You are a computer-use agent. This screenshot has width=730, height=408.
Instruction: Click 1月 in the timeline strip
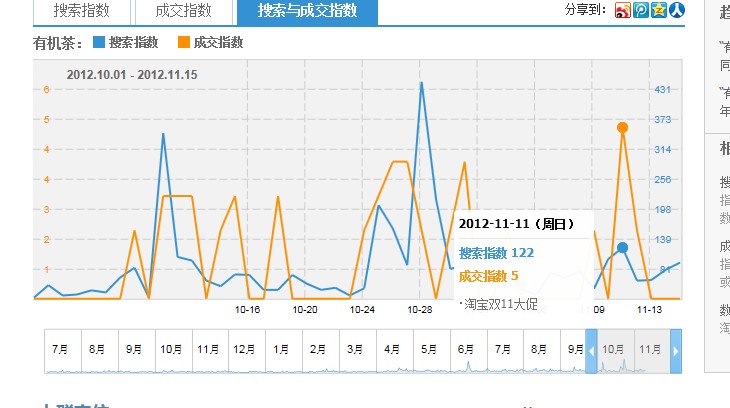280,349
